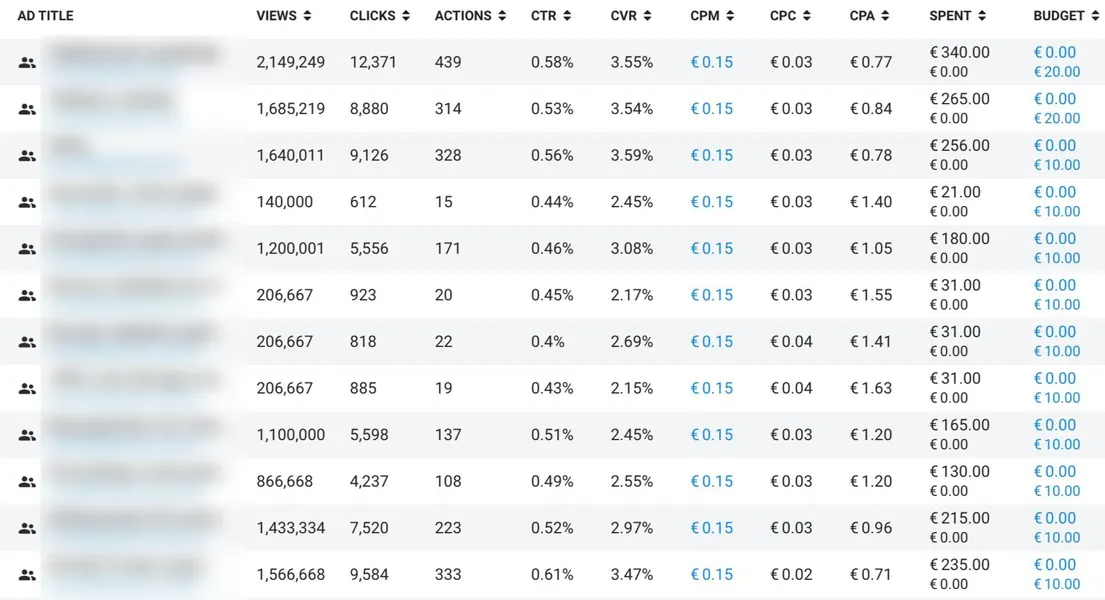Edit €0.15 CPM in the 1,433,334 views row
The height and width of the screenshot is (600, 1105).
coord(712,527)
